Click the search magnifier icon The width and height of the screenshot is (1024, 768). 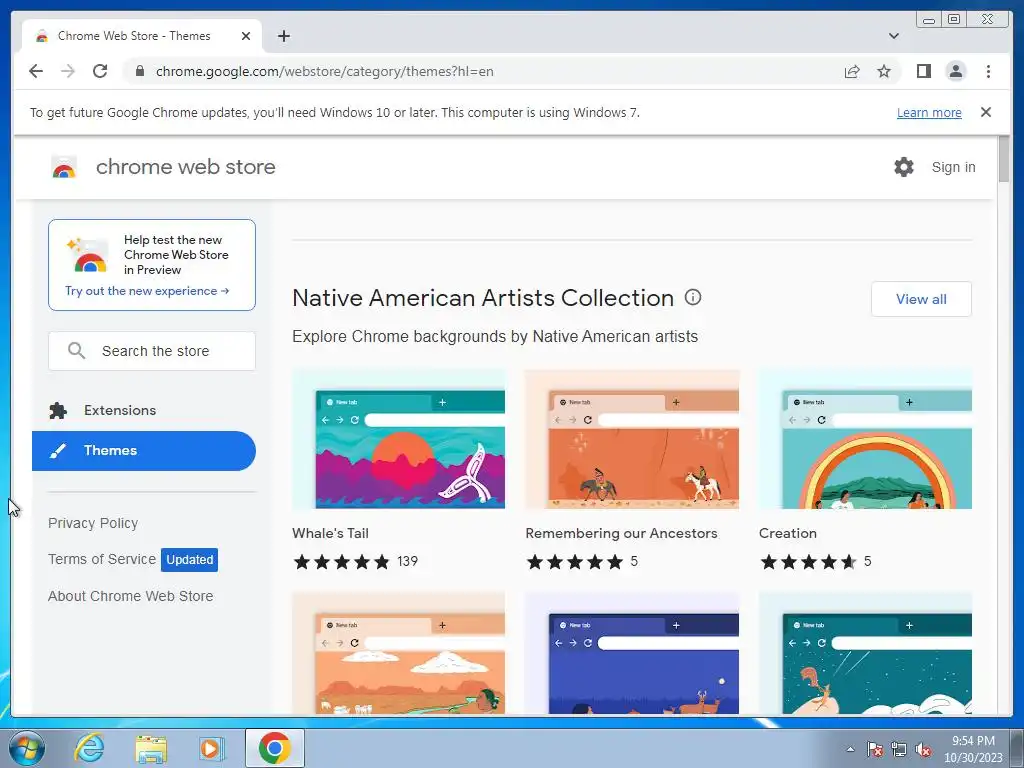tap(76, 351)
